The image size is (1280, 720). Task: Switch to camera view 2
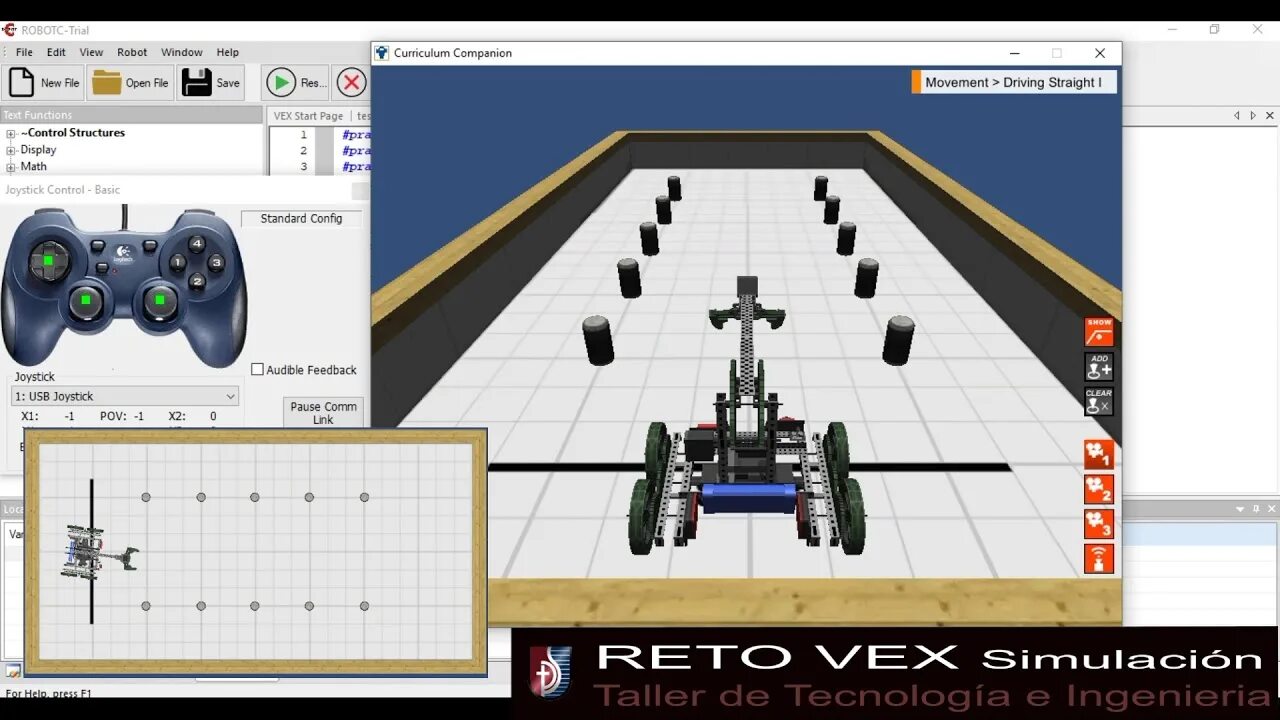click(1099, 489)
